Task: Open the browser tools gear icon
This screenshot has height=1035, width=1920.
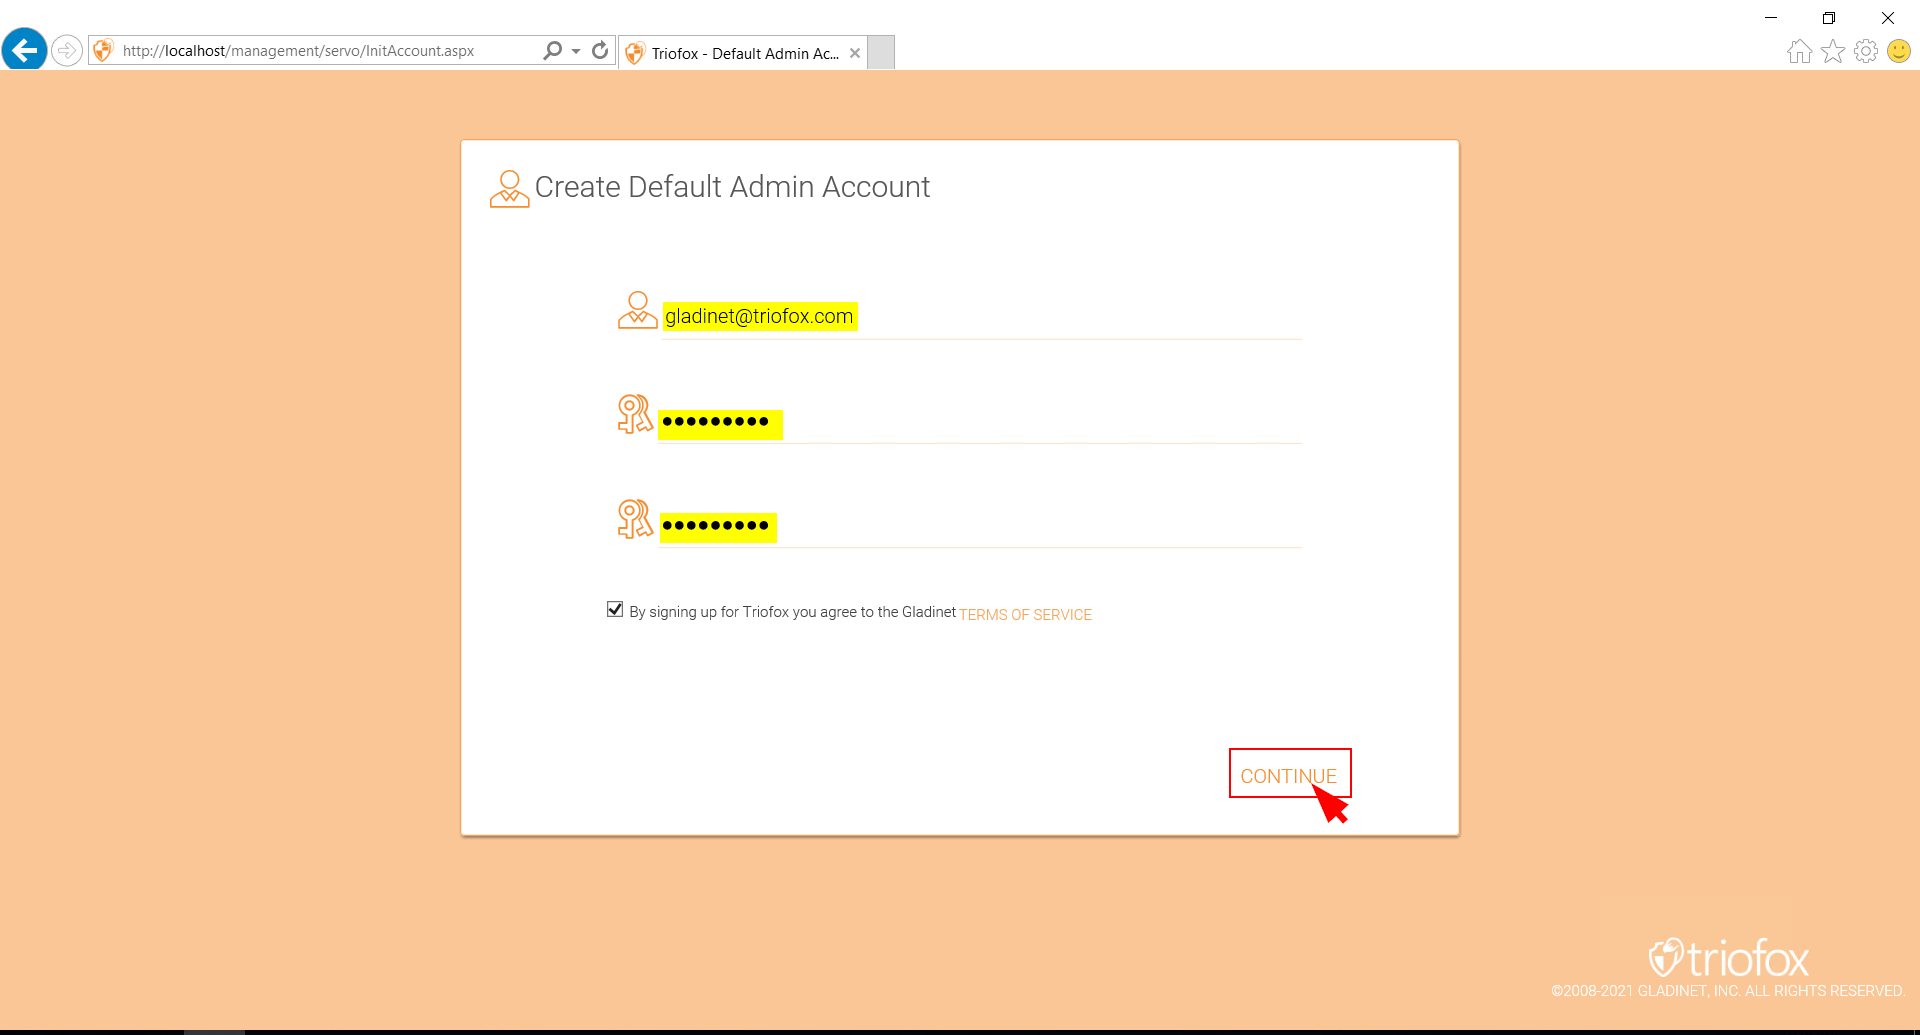Action: click(1865, 51)
